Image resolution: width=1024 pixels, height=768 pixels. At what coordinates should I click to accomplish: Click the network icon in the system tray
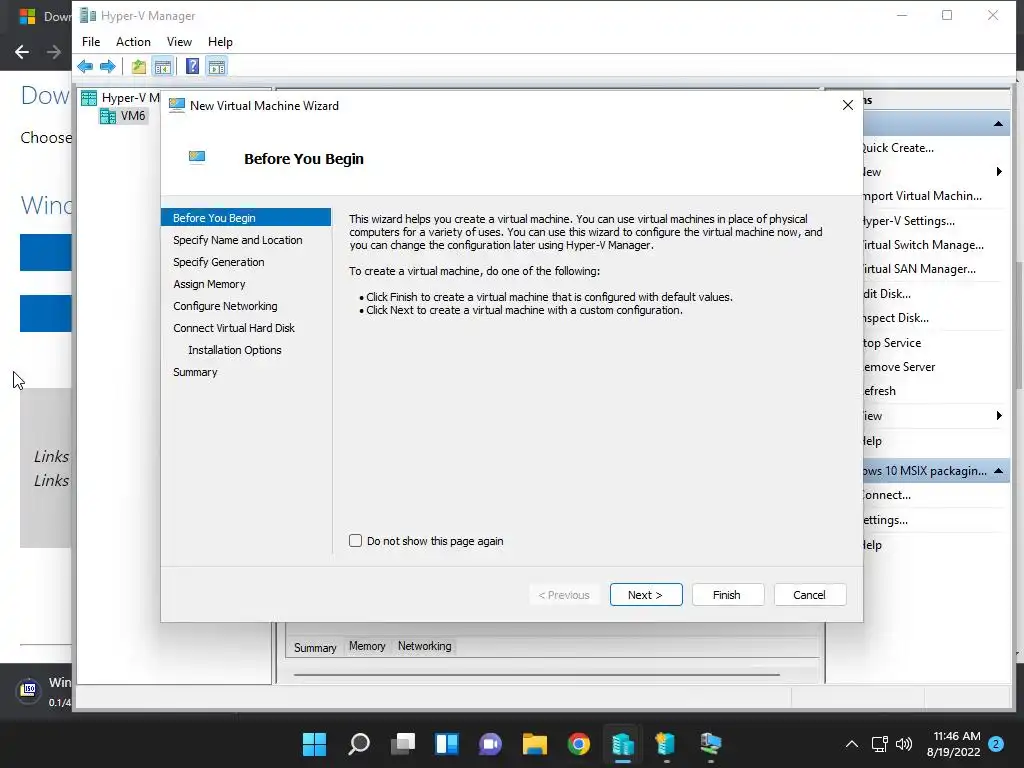click(880, 744)
